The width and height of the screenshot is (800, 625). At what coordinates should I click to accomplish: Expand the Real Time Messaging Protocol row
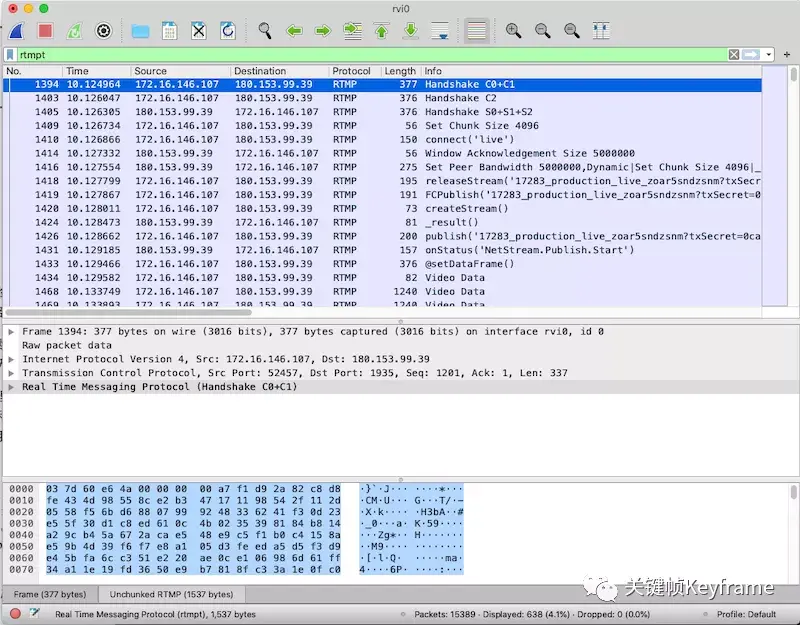point(11,387)
